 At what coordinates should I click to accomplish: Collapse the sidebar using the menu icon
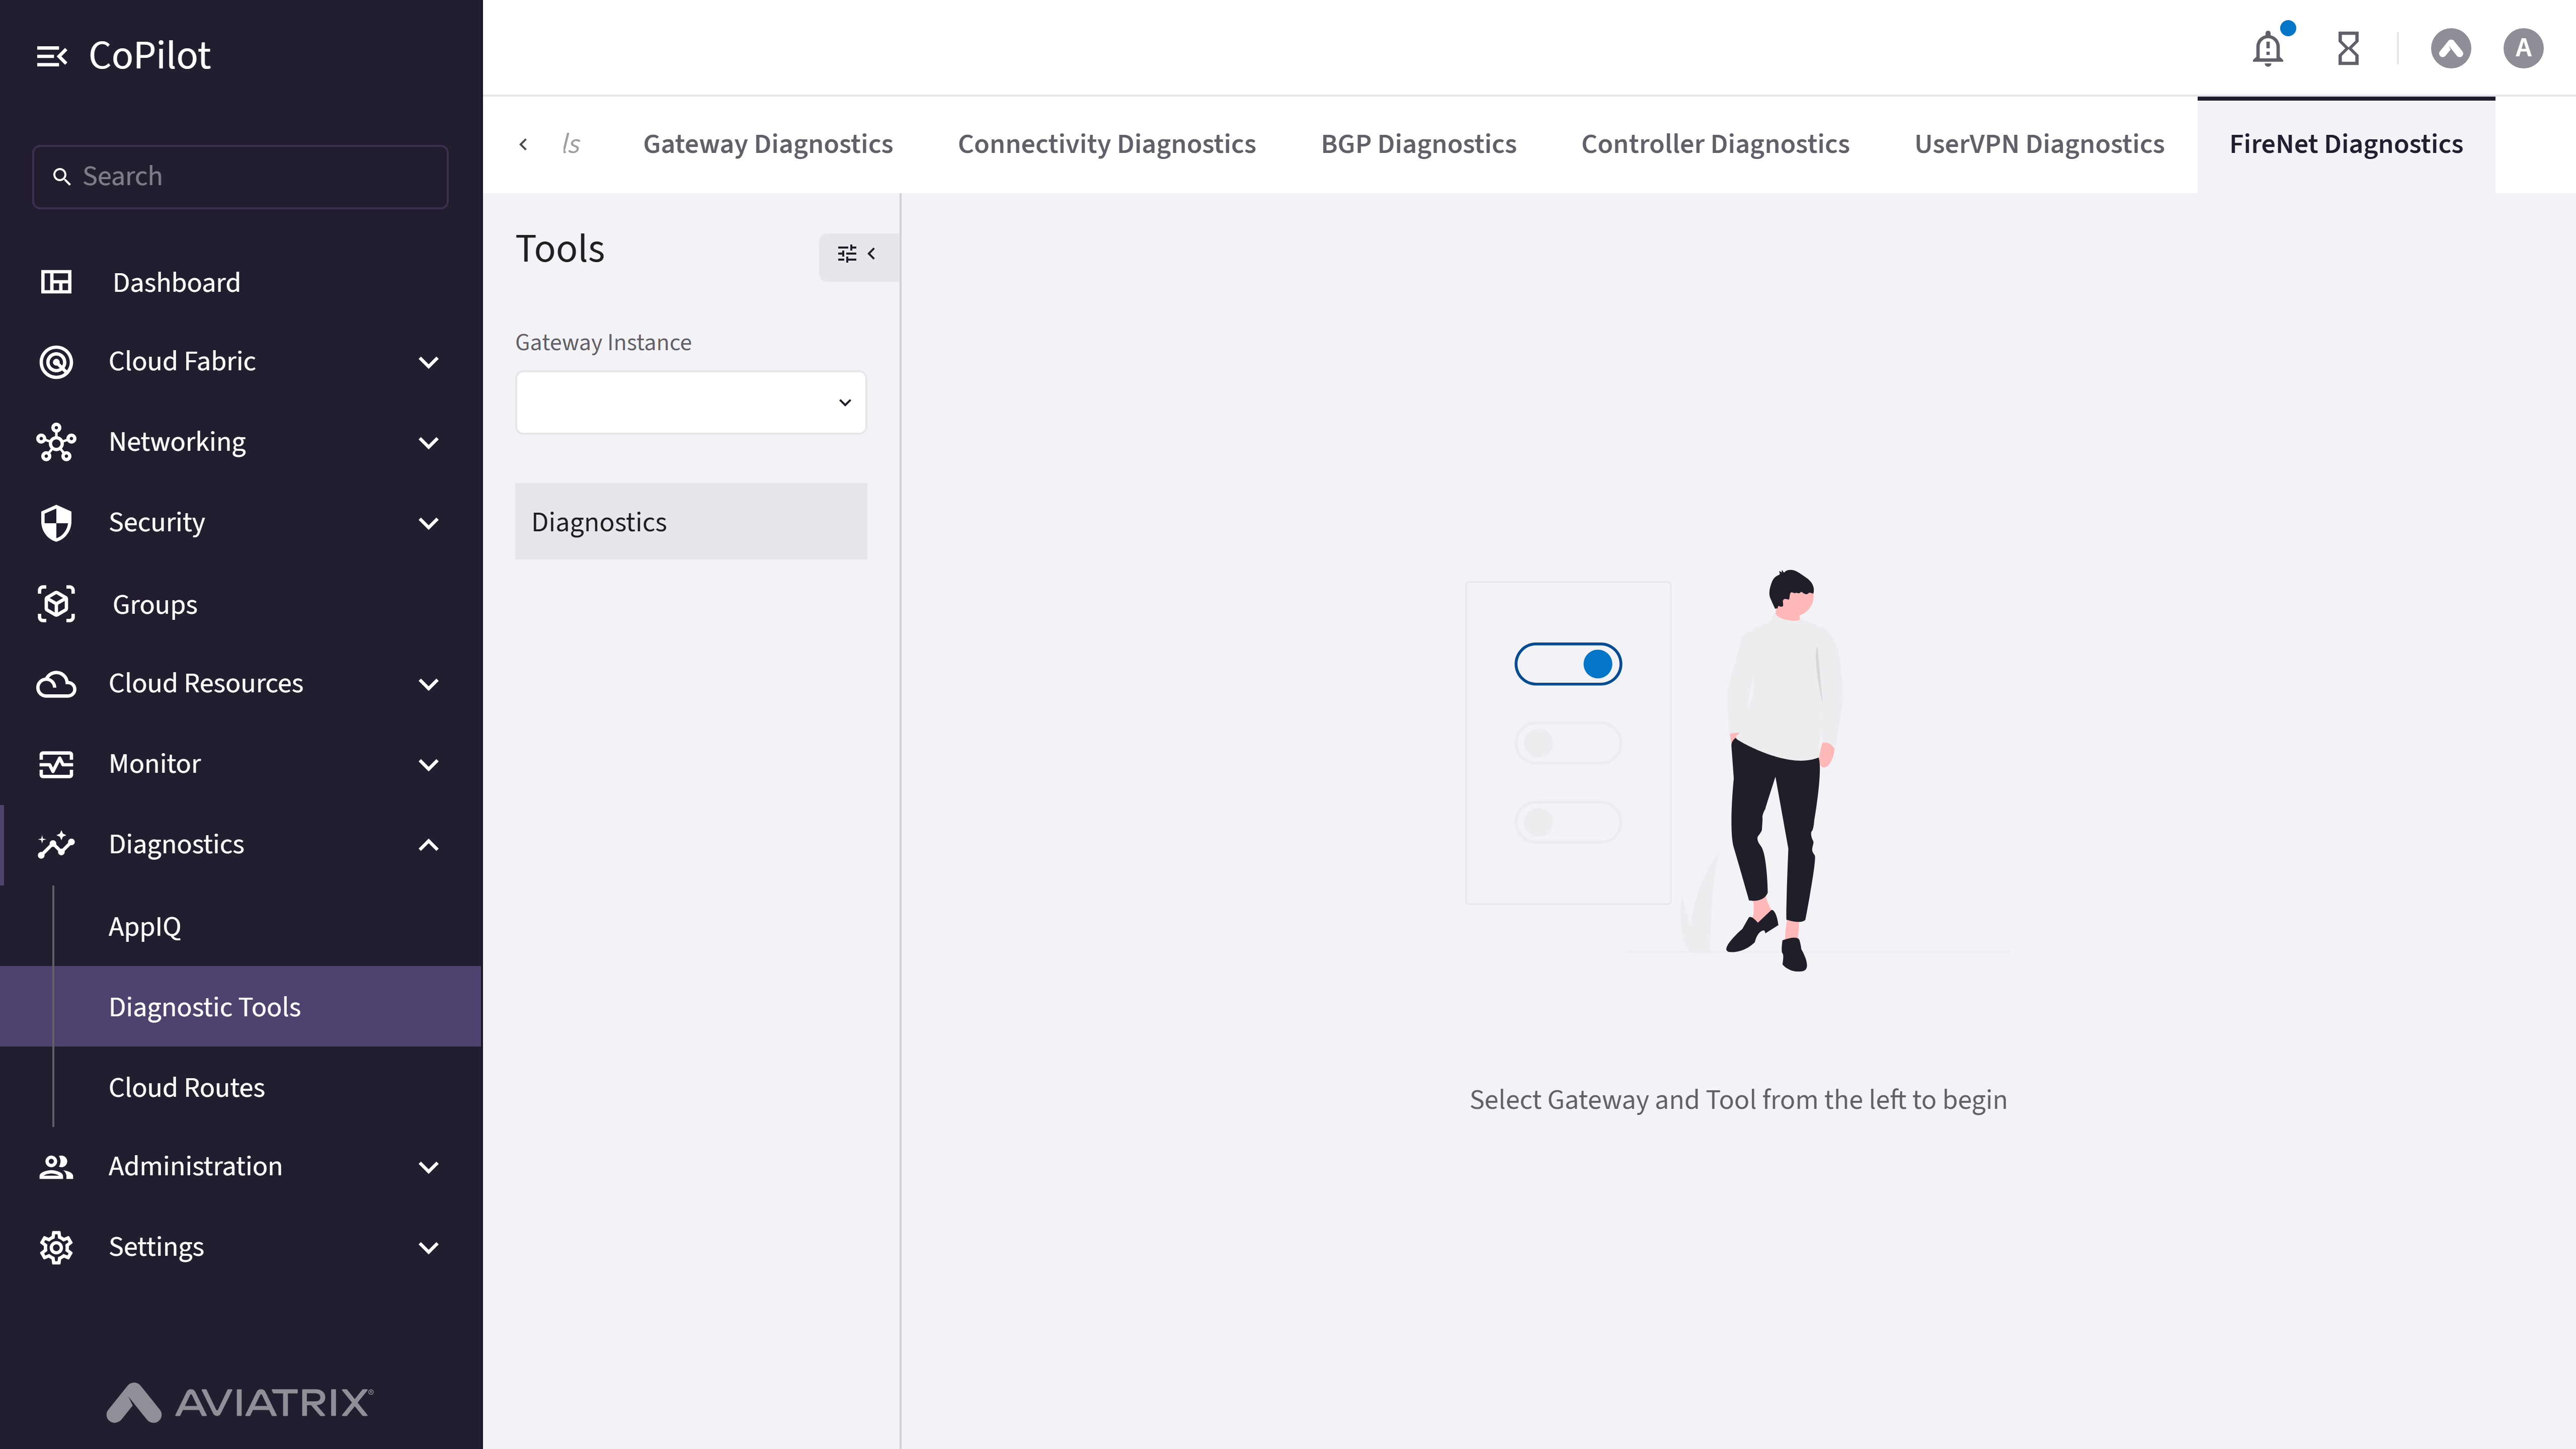click(52, 56)
